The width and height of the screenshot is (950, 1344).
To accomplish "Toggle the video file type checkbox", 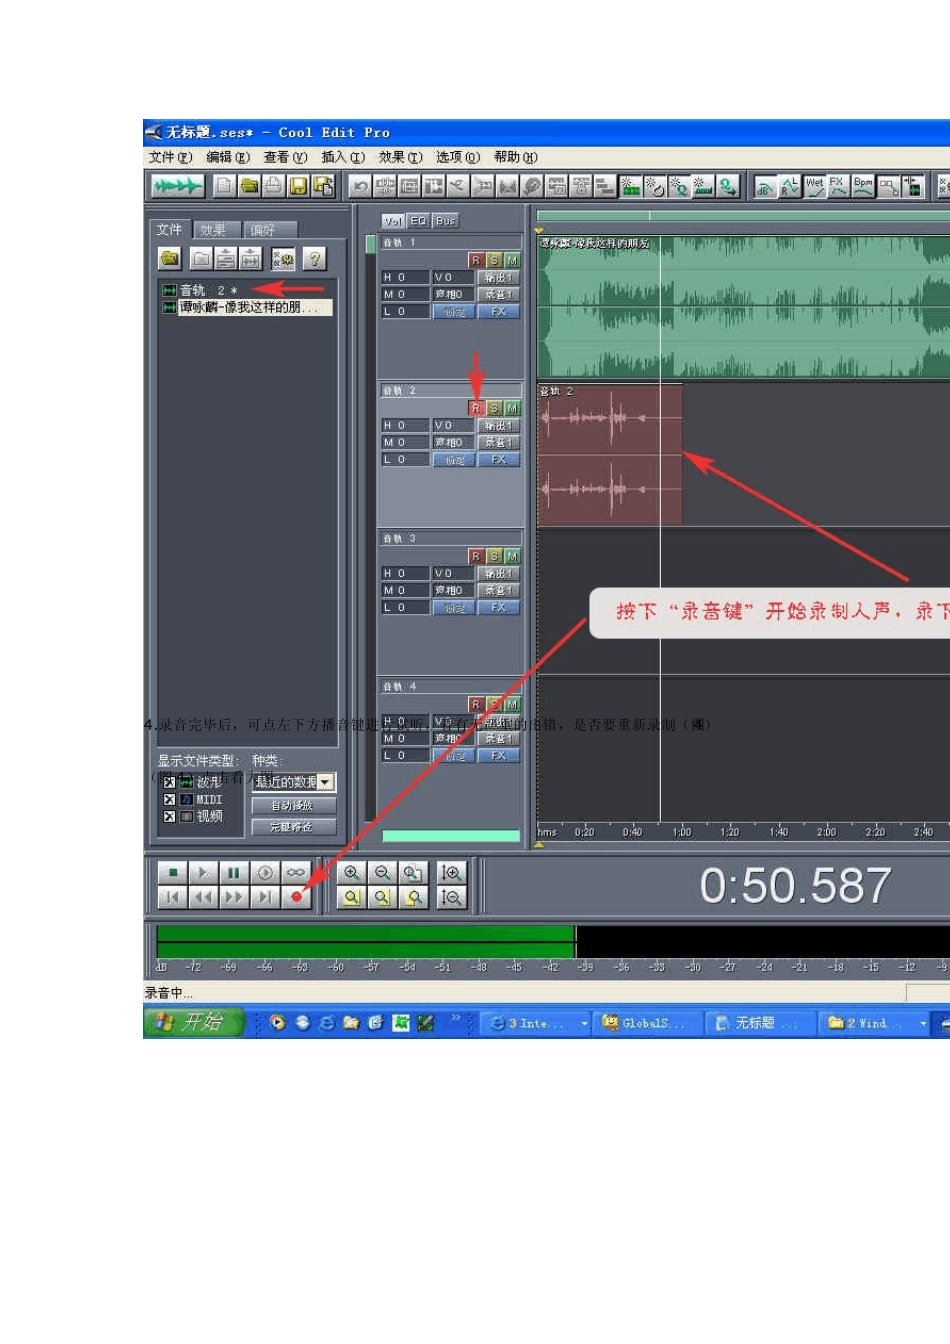I will point(169,816).
